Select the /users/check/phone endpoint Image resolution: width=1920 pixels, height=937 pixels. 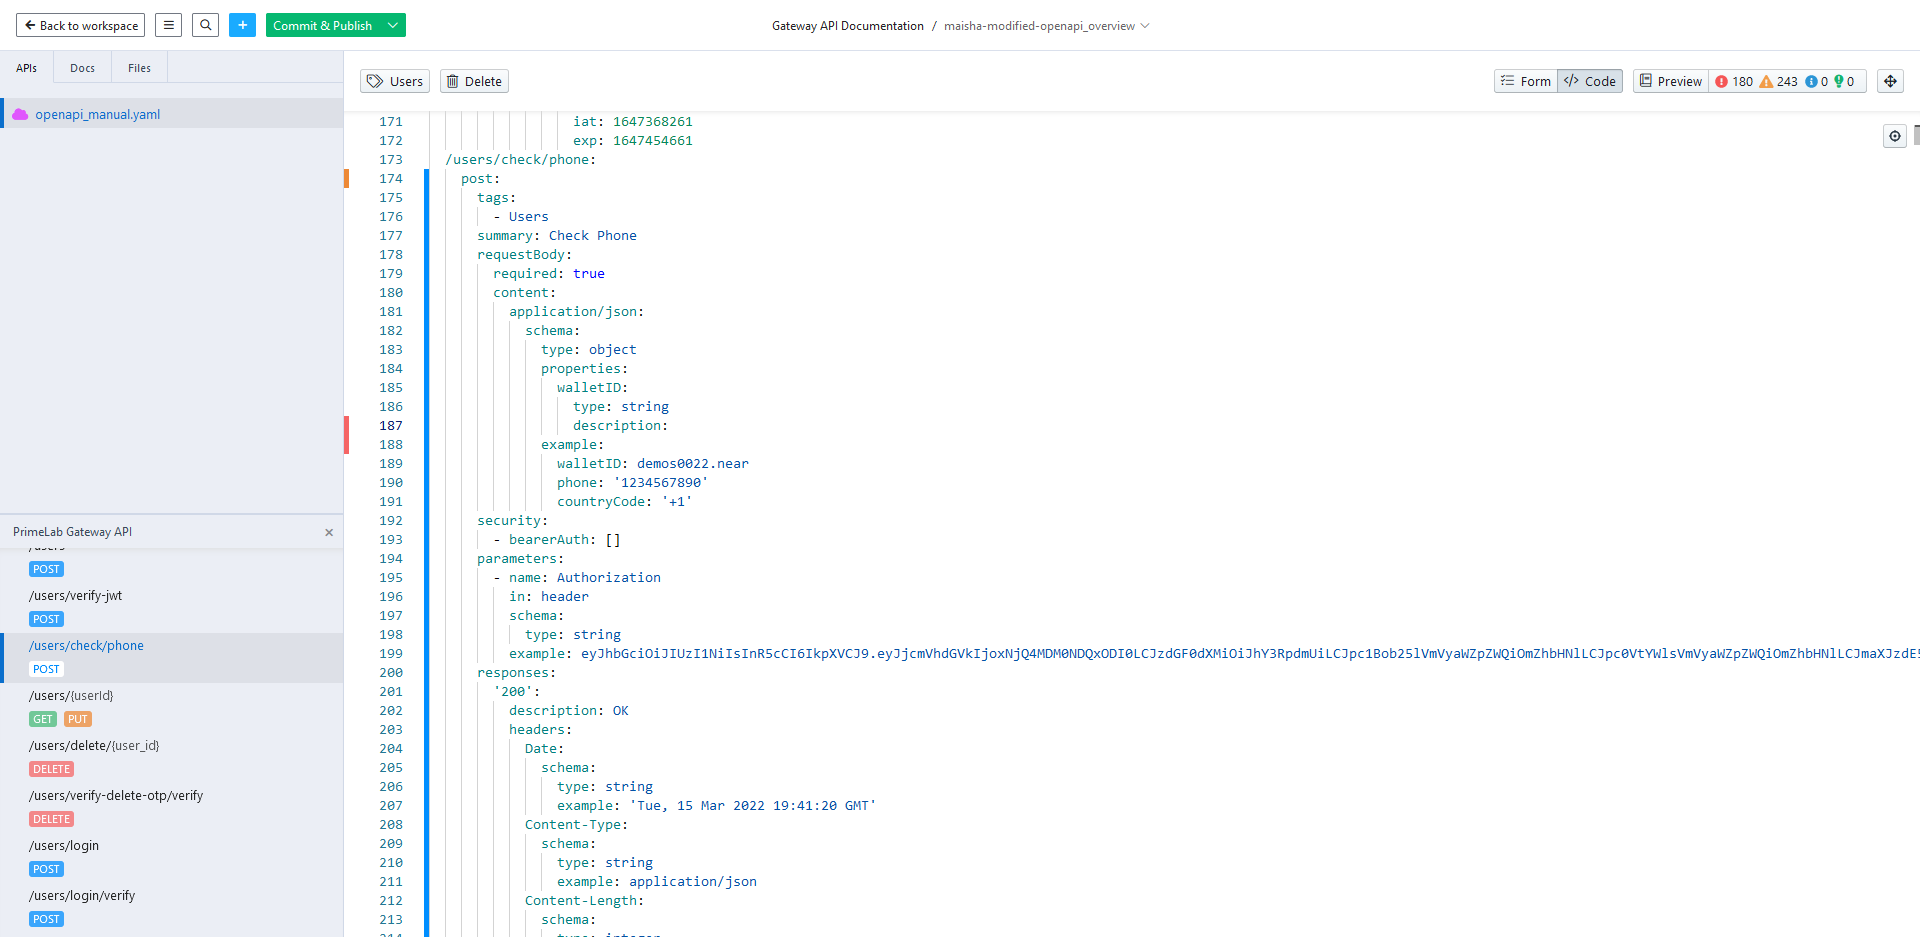click(x=86, y=645)
